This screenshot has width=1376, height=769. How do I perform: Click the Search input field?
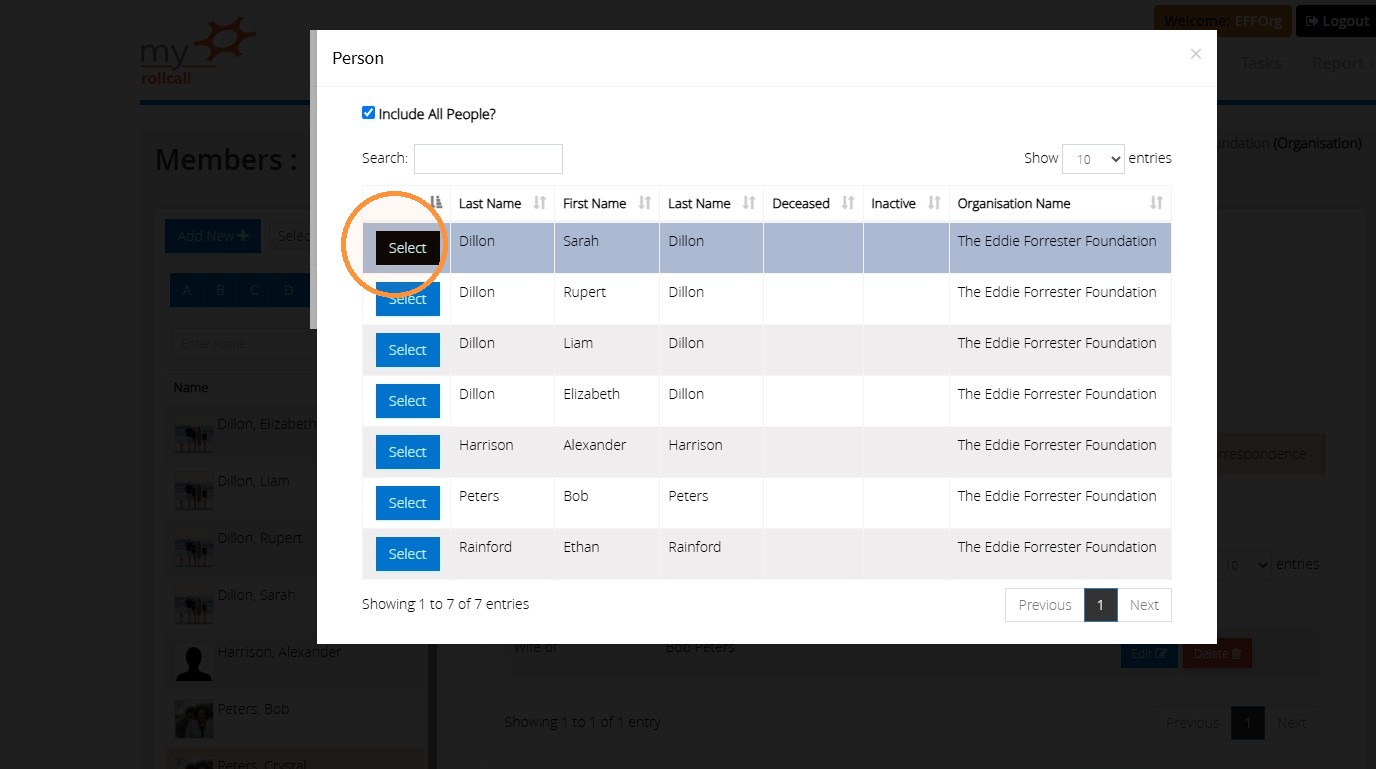[x=488, y=158]
